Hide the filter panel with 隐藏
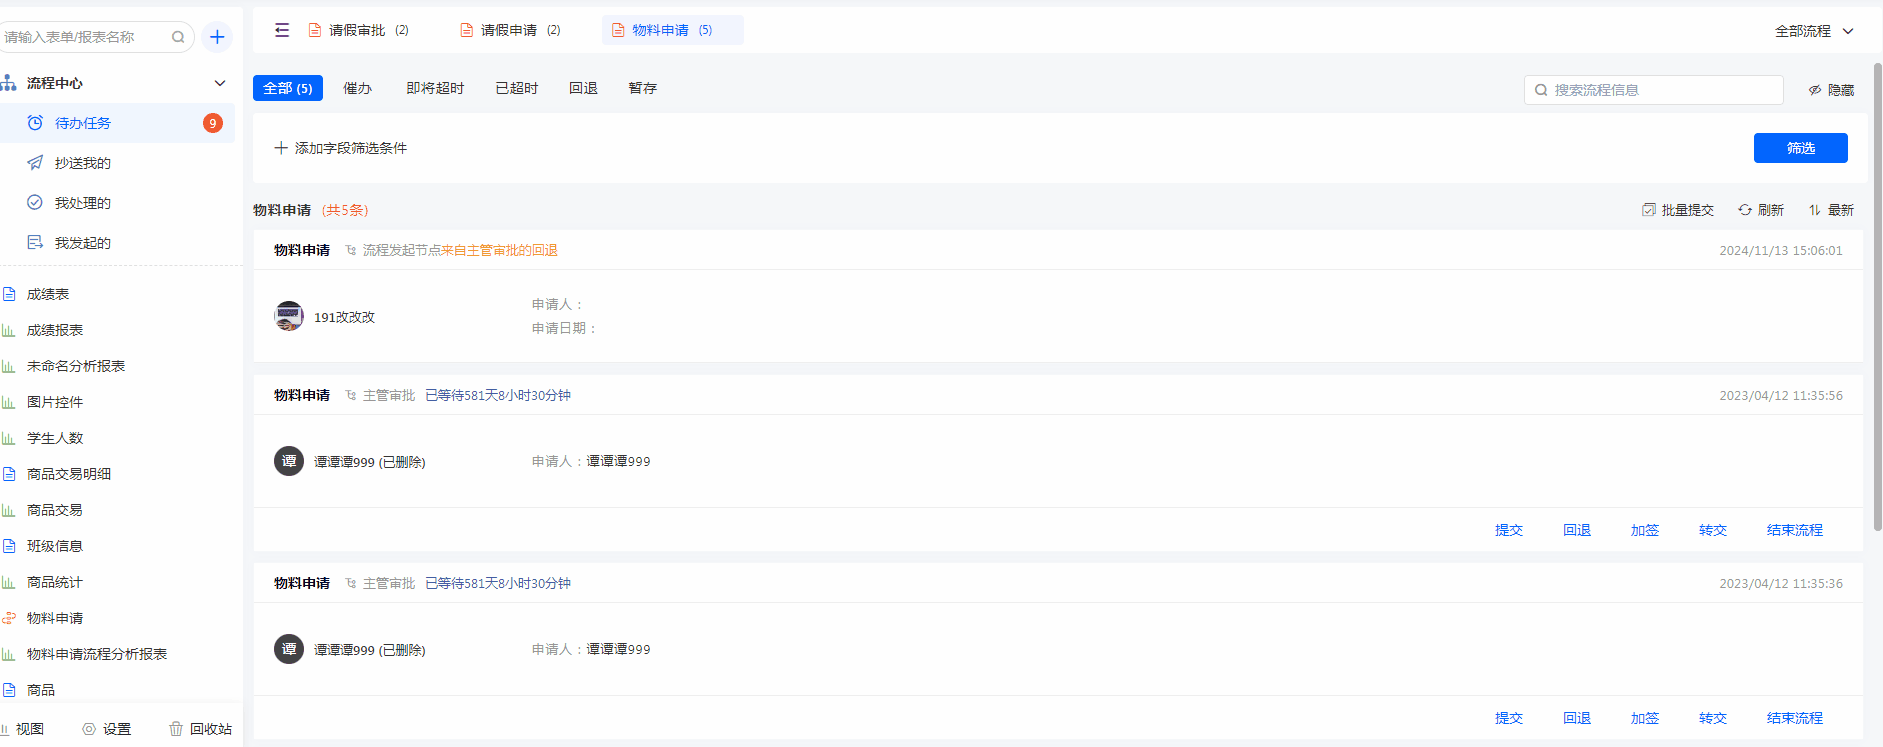This screenshot has height=747, width=1883. click(x=1830, y=90)
